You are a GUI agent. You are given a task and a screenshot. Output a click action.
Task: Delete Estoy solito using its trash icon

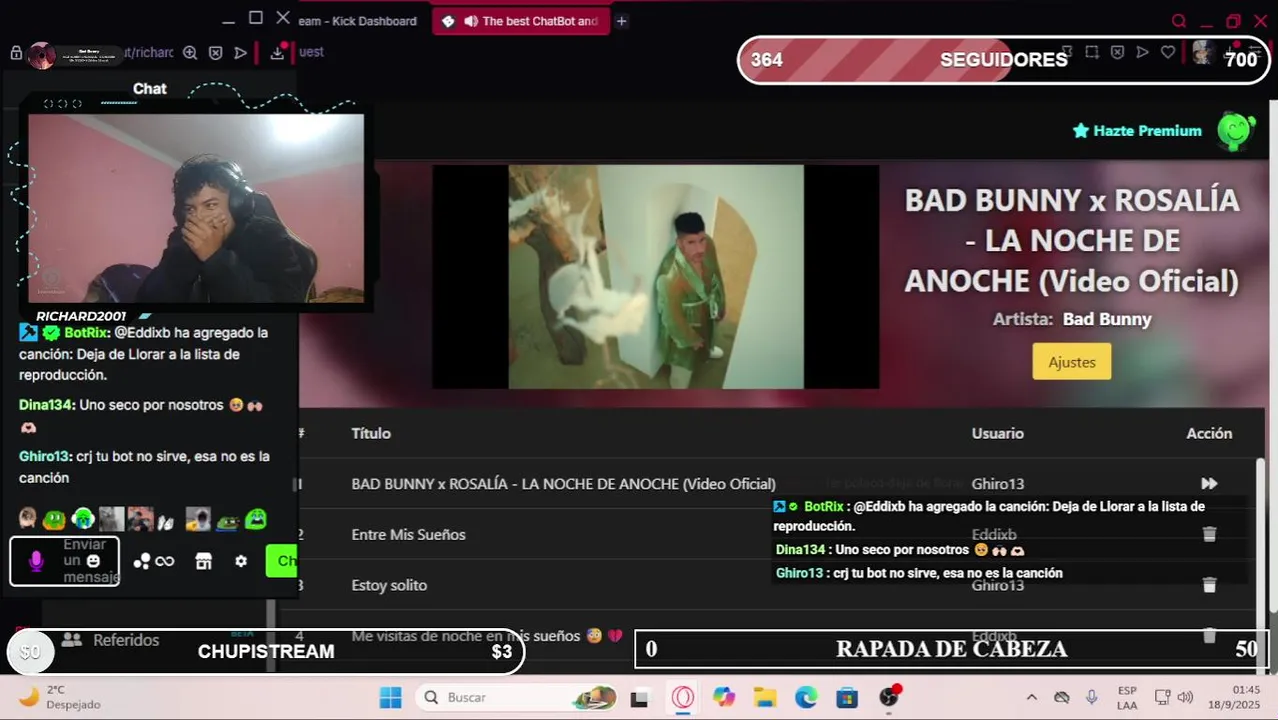tap(1209, 585)
